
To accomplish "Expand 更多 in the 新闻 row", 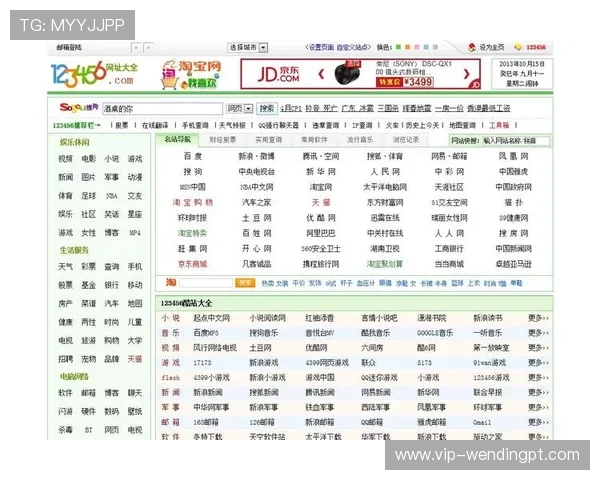I will tap(538, 392).
